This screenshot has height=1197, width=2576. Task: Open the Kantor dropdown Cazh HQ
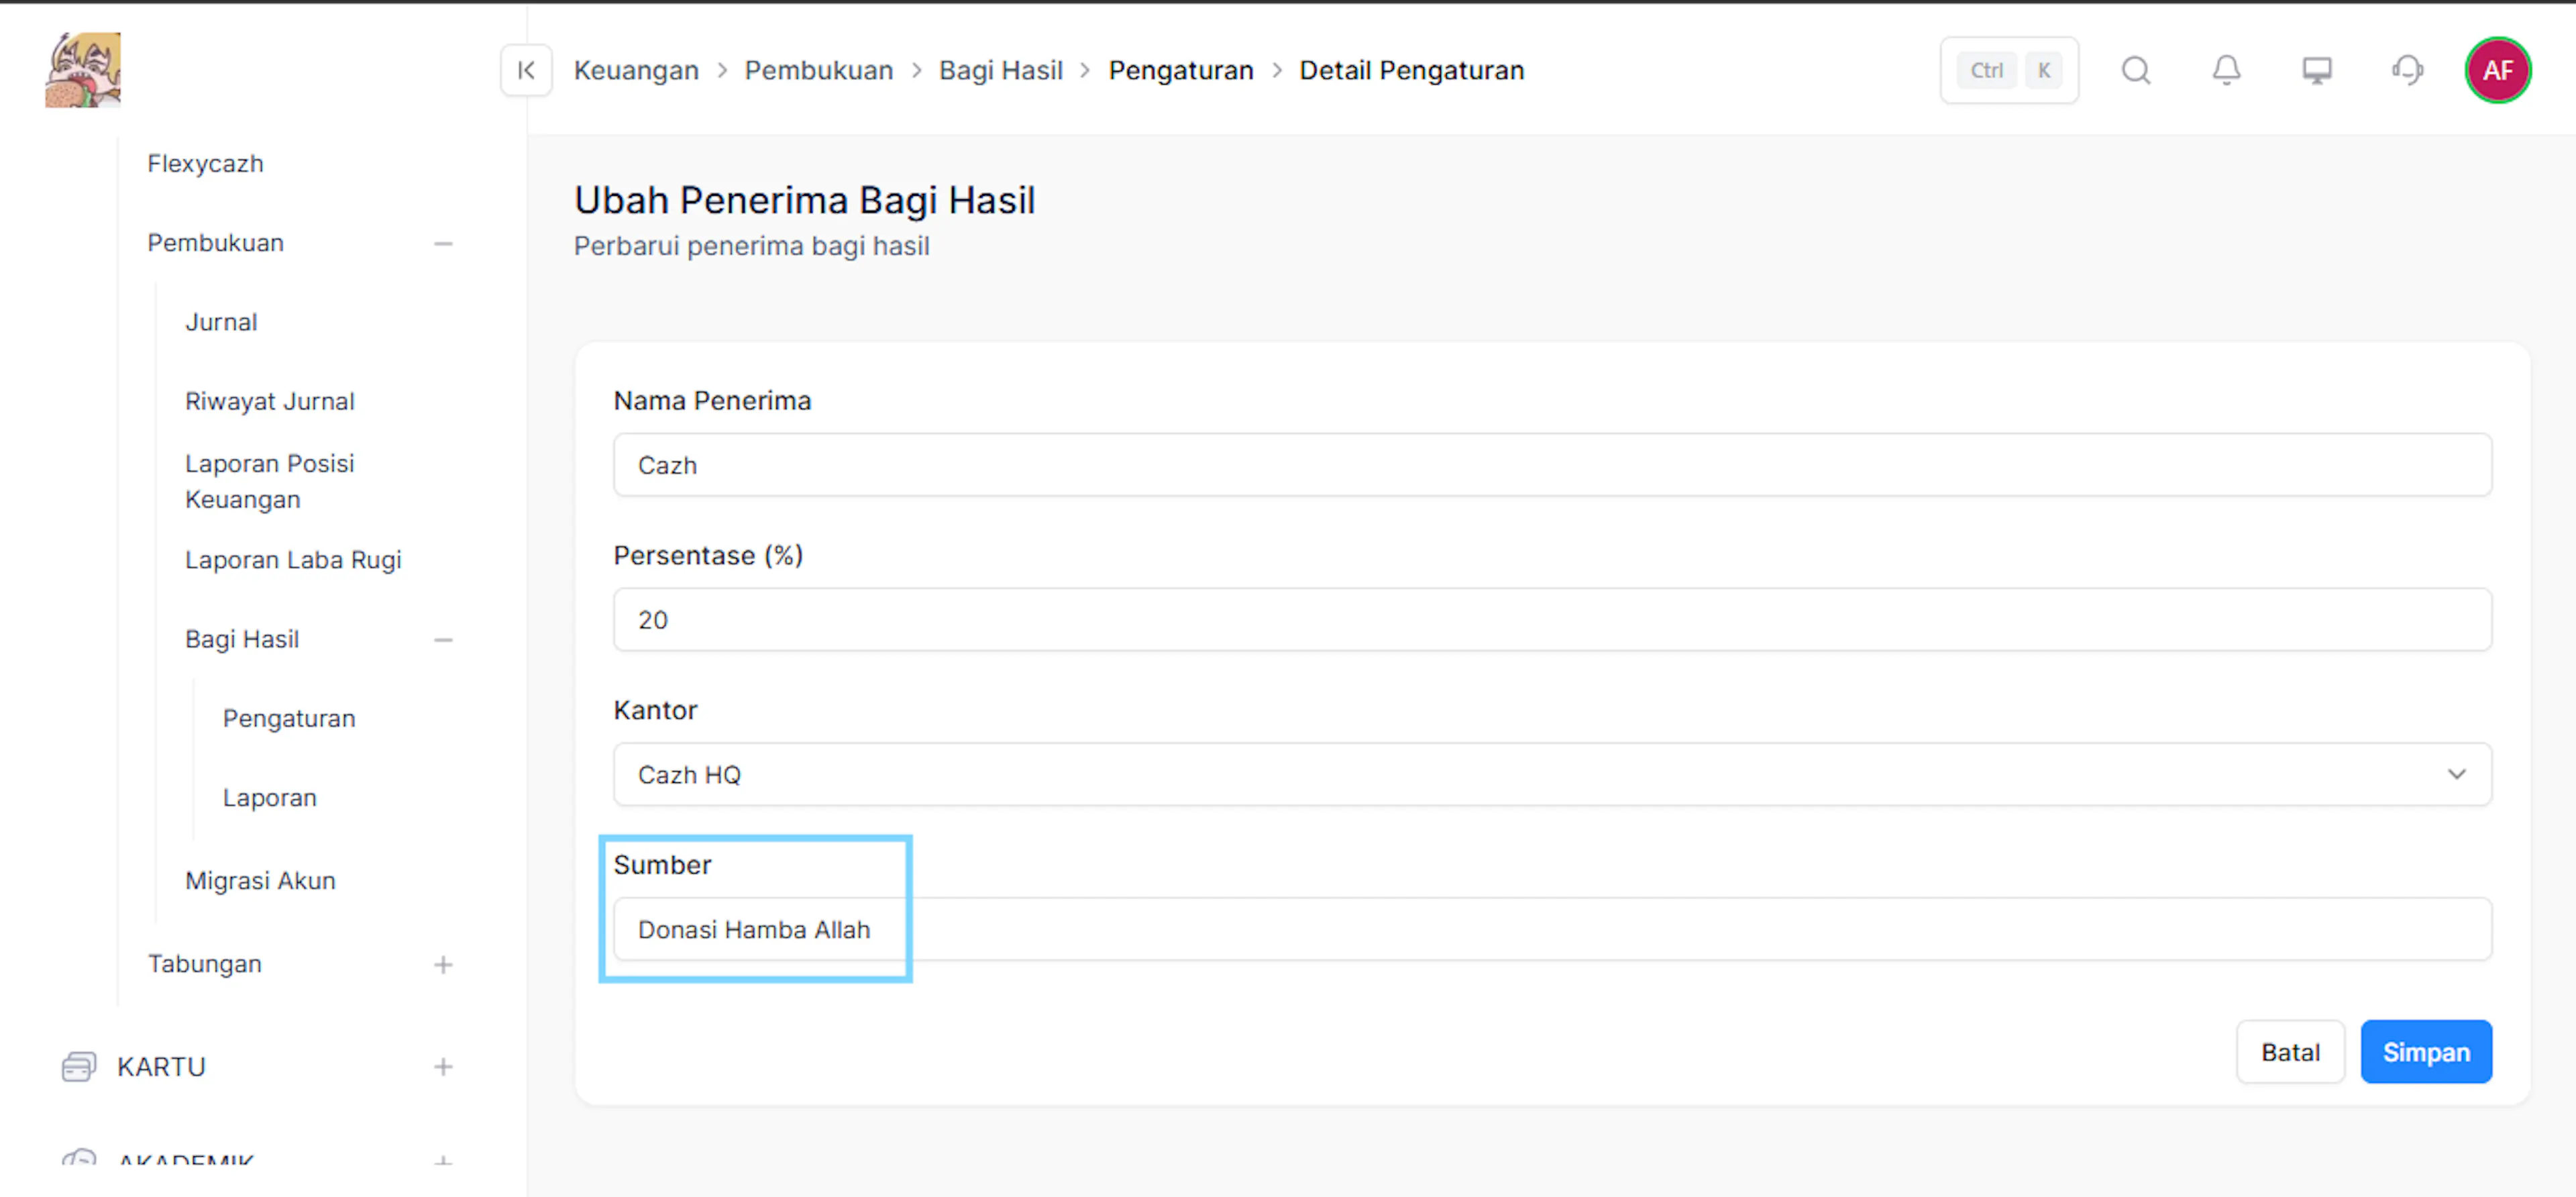[x=1552, y=774]
